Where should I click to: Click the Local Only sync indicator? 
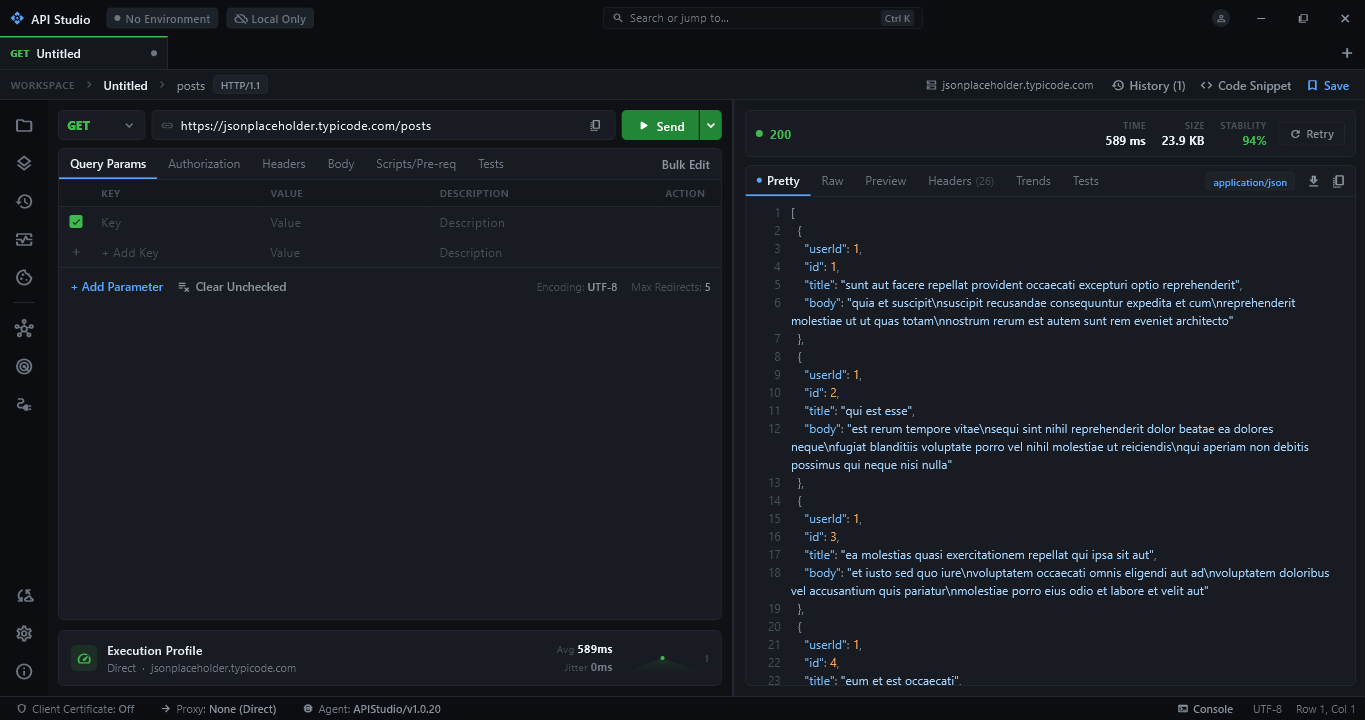pyautogui.click(x=270, y=19)
